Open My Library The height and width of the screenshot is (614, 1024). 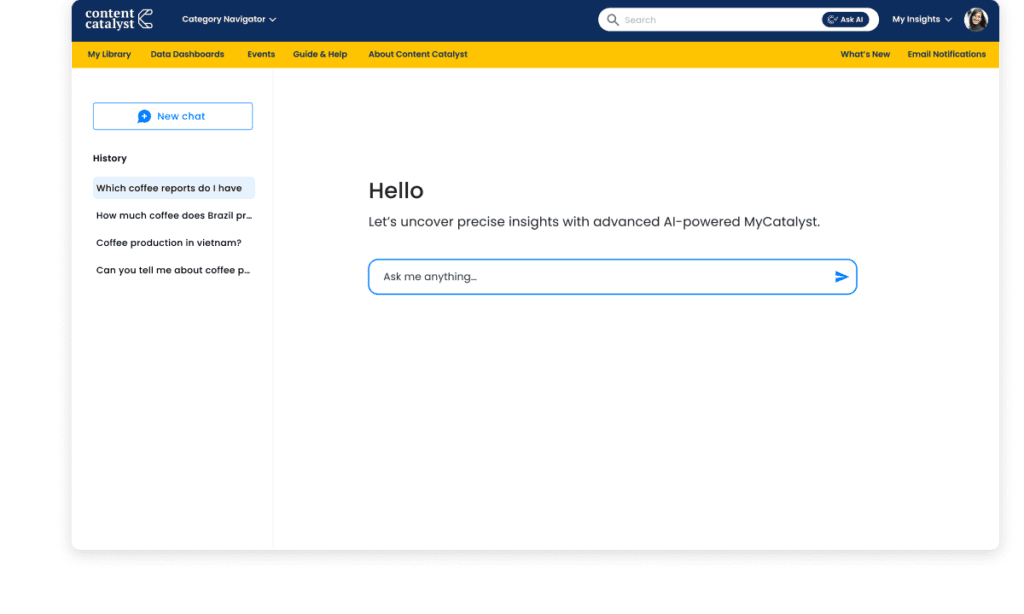[109, 54]
